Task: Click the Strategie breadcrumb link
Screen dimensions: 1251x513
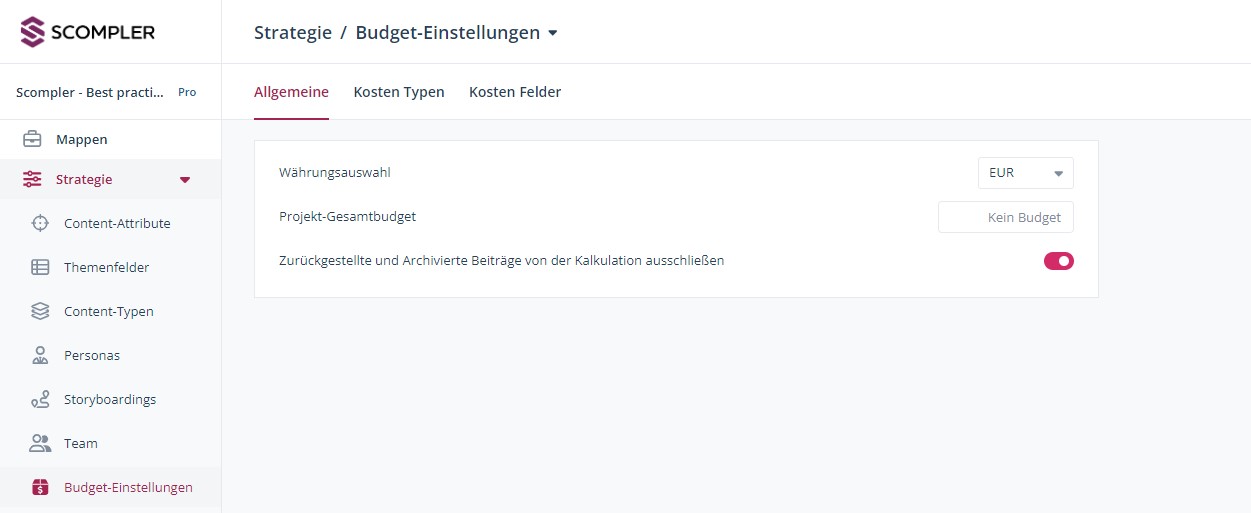Action: tap(292, 32)
